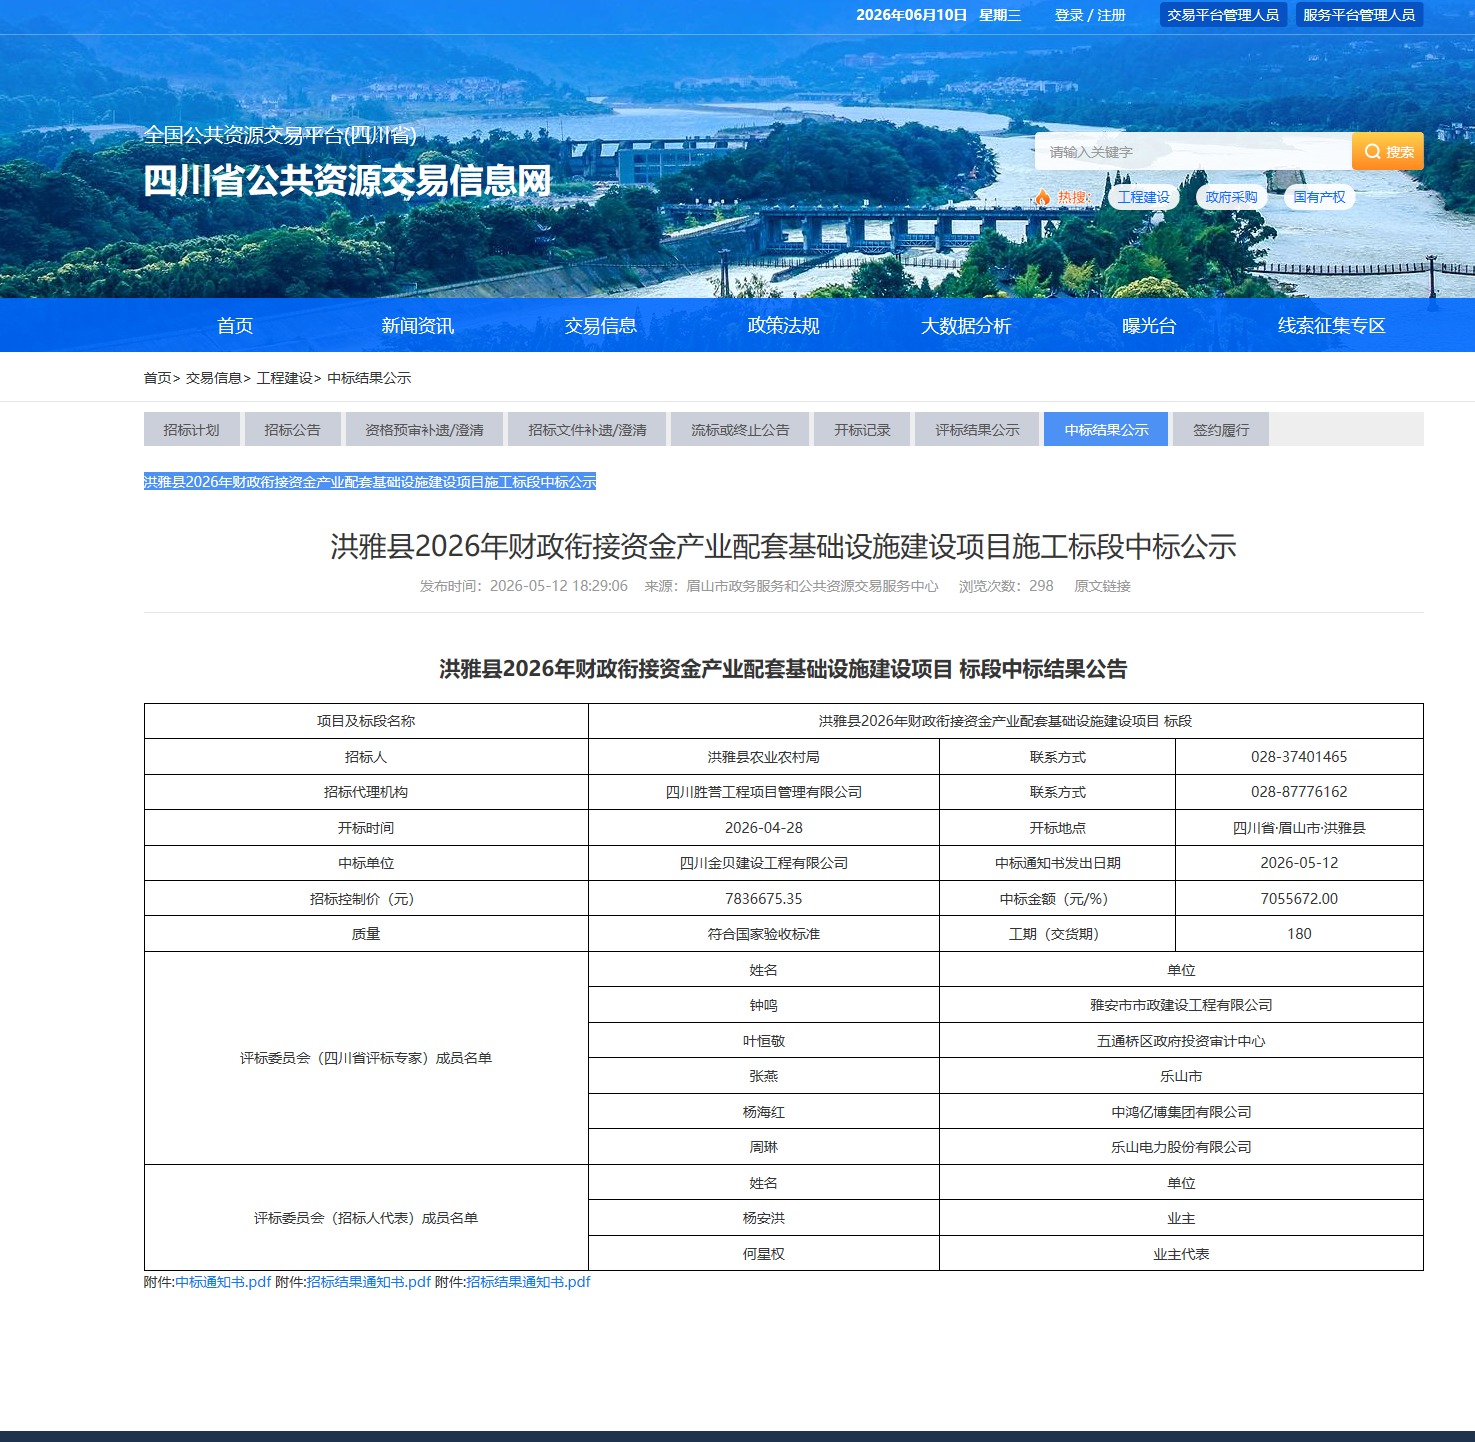Open the first 招标结果通知书.pdf attachment
Image resolution: width=1475 pixels, height=1442 pixels.
369,1282
